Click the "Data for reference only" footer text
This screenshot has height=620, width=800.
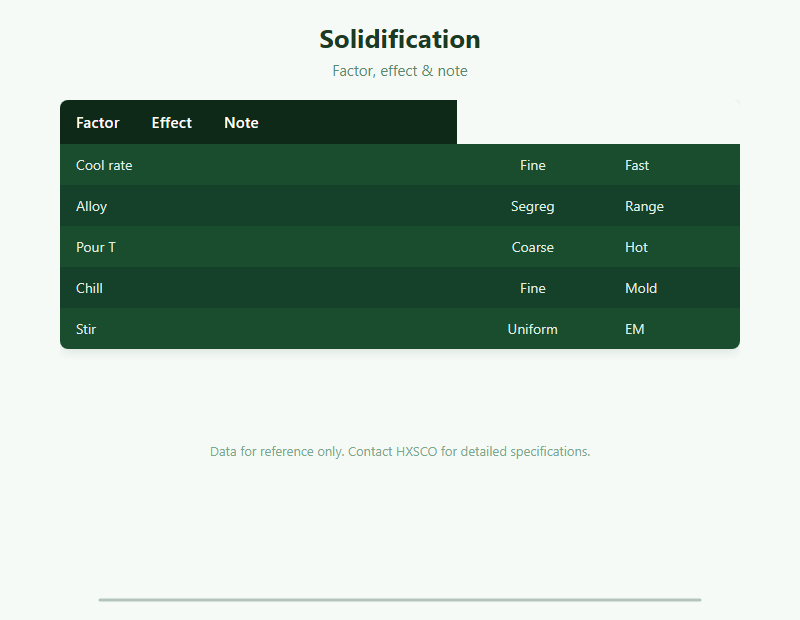[x=400, y=452]
